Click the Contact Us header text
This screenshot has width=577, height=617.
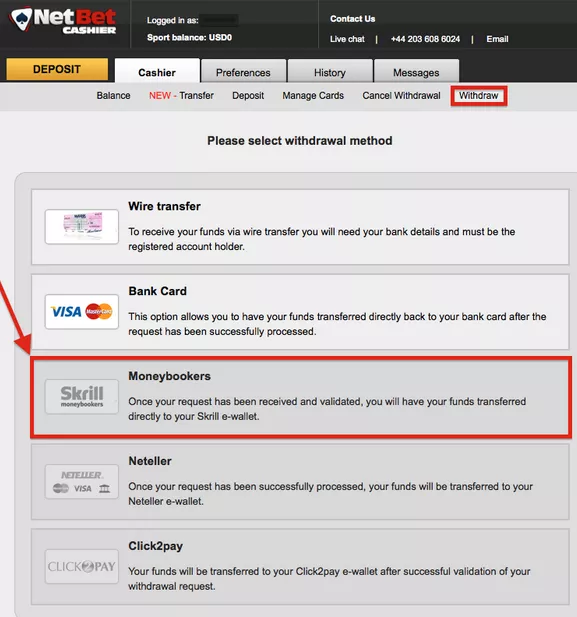[353, 19]
